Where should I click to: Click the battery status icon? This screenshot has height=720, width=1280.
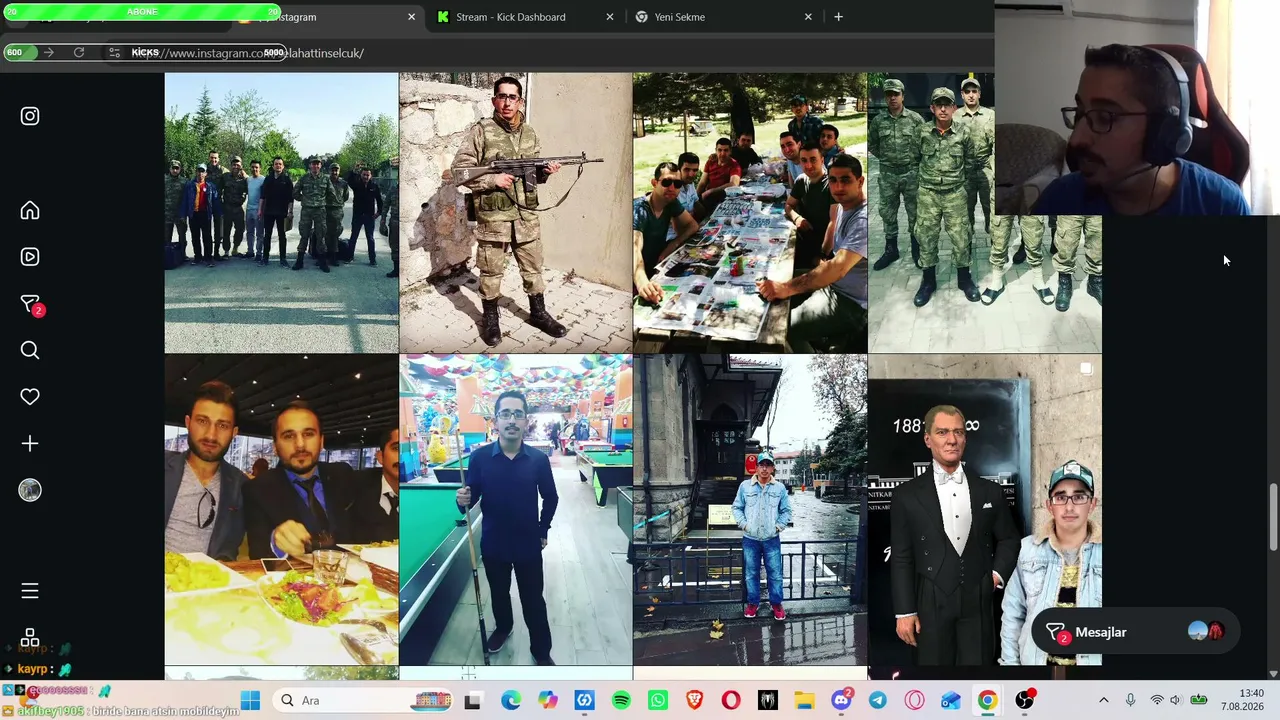click(1198, 701)
